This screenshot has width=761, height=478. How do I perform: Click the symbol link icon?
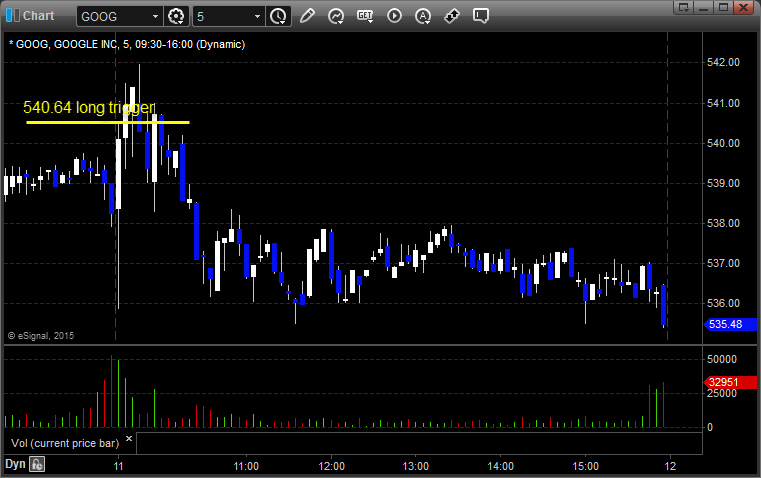coord(452,16)
